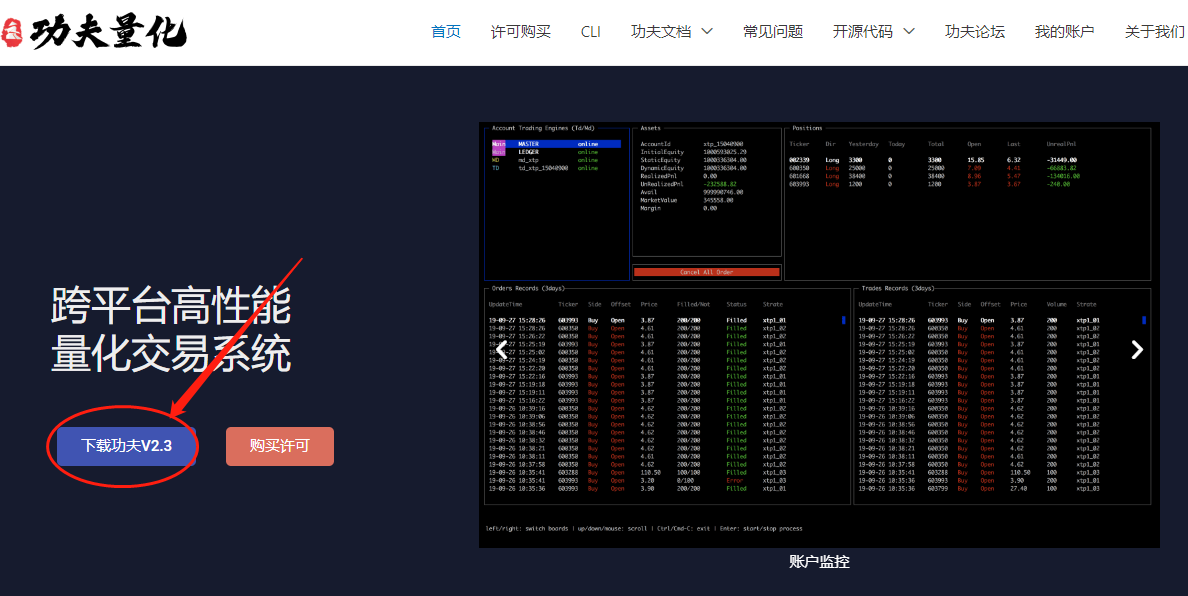Image resolution: width=1188 pixels, height=596 pixels.
Task: Click the account monitoring terminal screenshot
Action: tap(819, 335)
